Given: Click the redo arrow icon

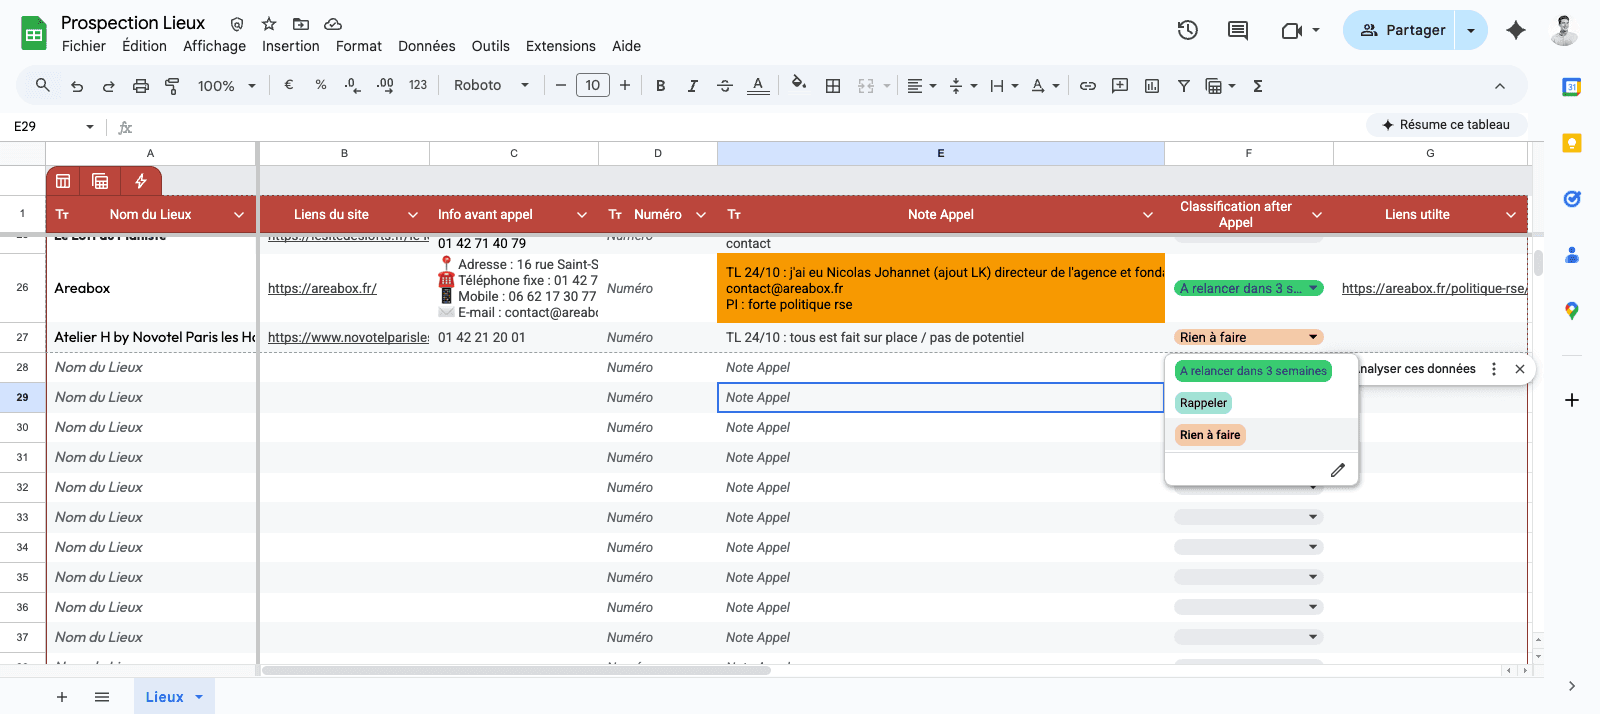Looking at the screenshot, I should pos(108,86).
